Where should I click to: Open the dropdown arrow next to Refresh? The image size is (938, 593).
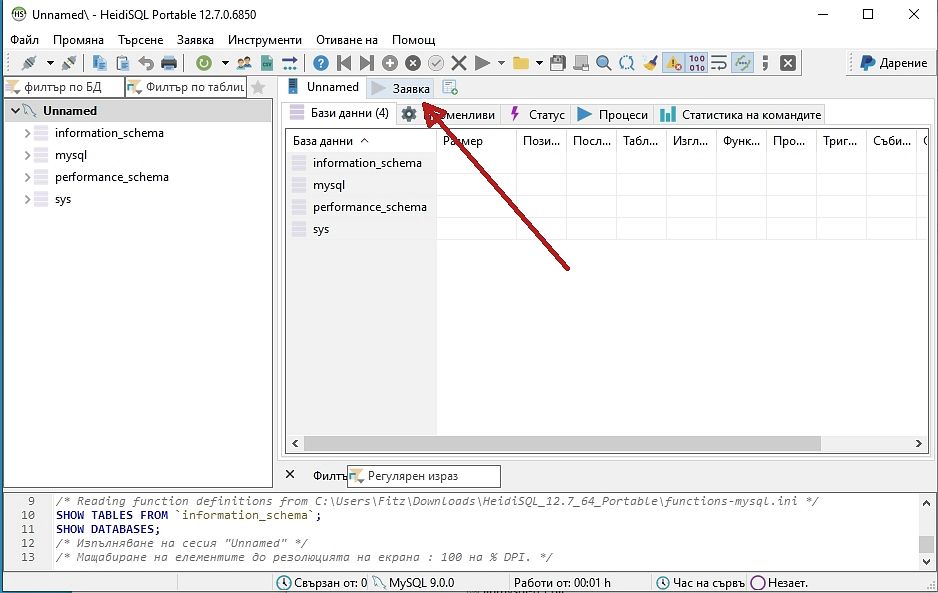pyautogui.click(x=225, y=63)
